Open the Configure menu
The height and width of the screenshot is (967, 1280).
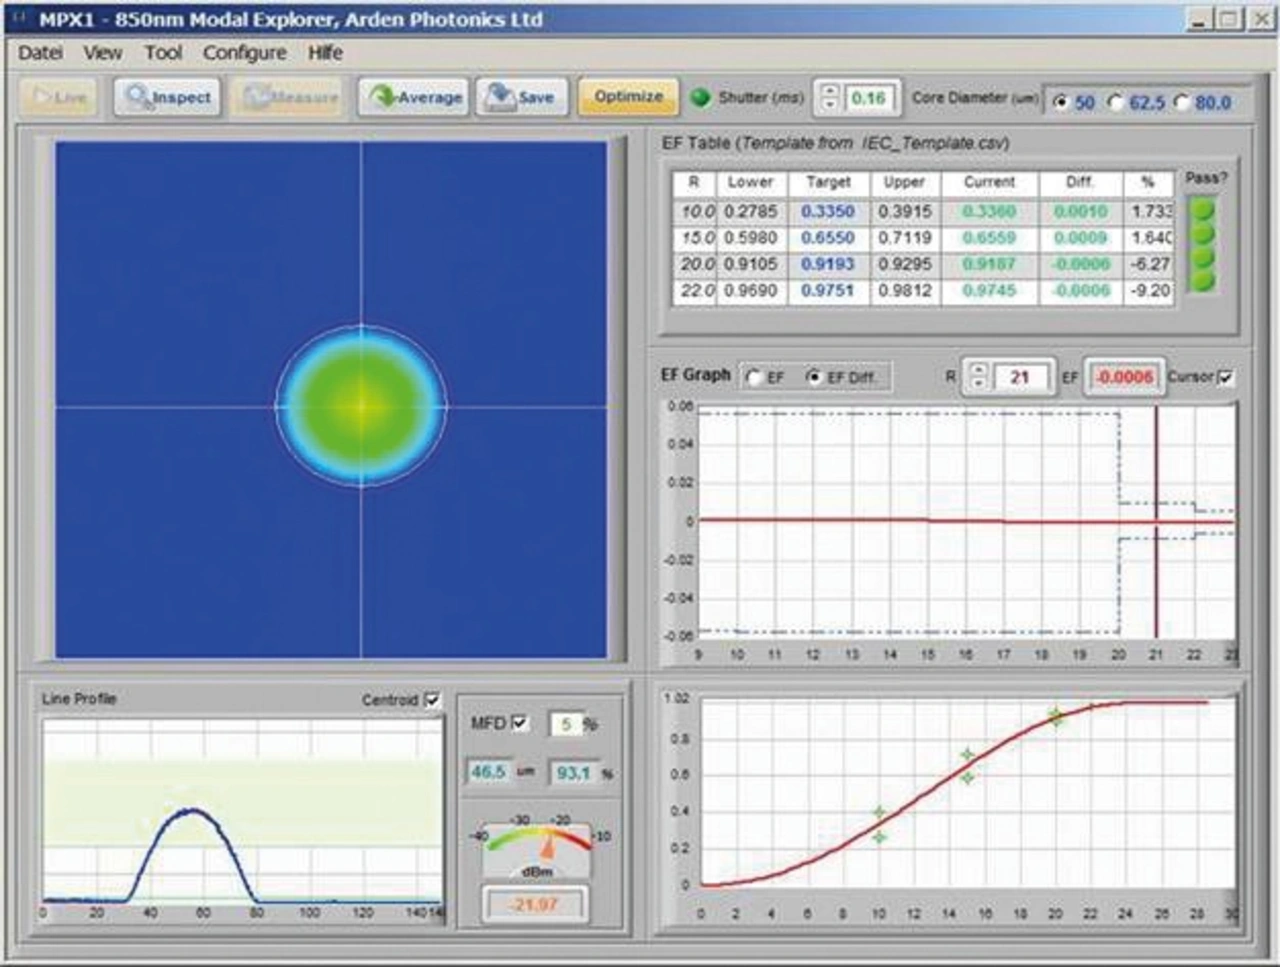click(x=244, y=53)
